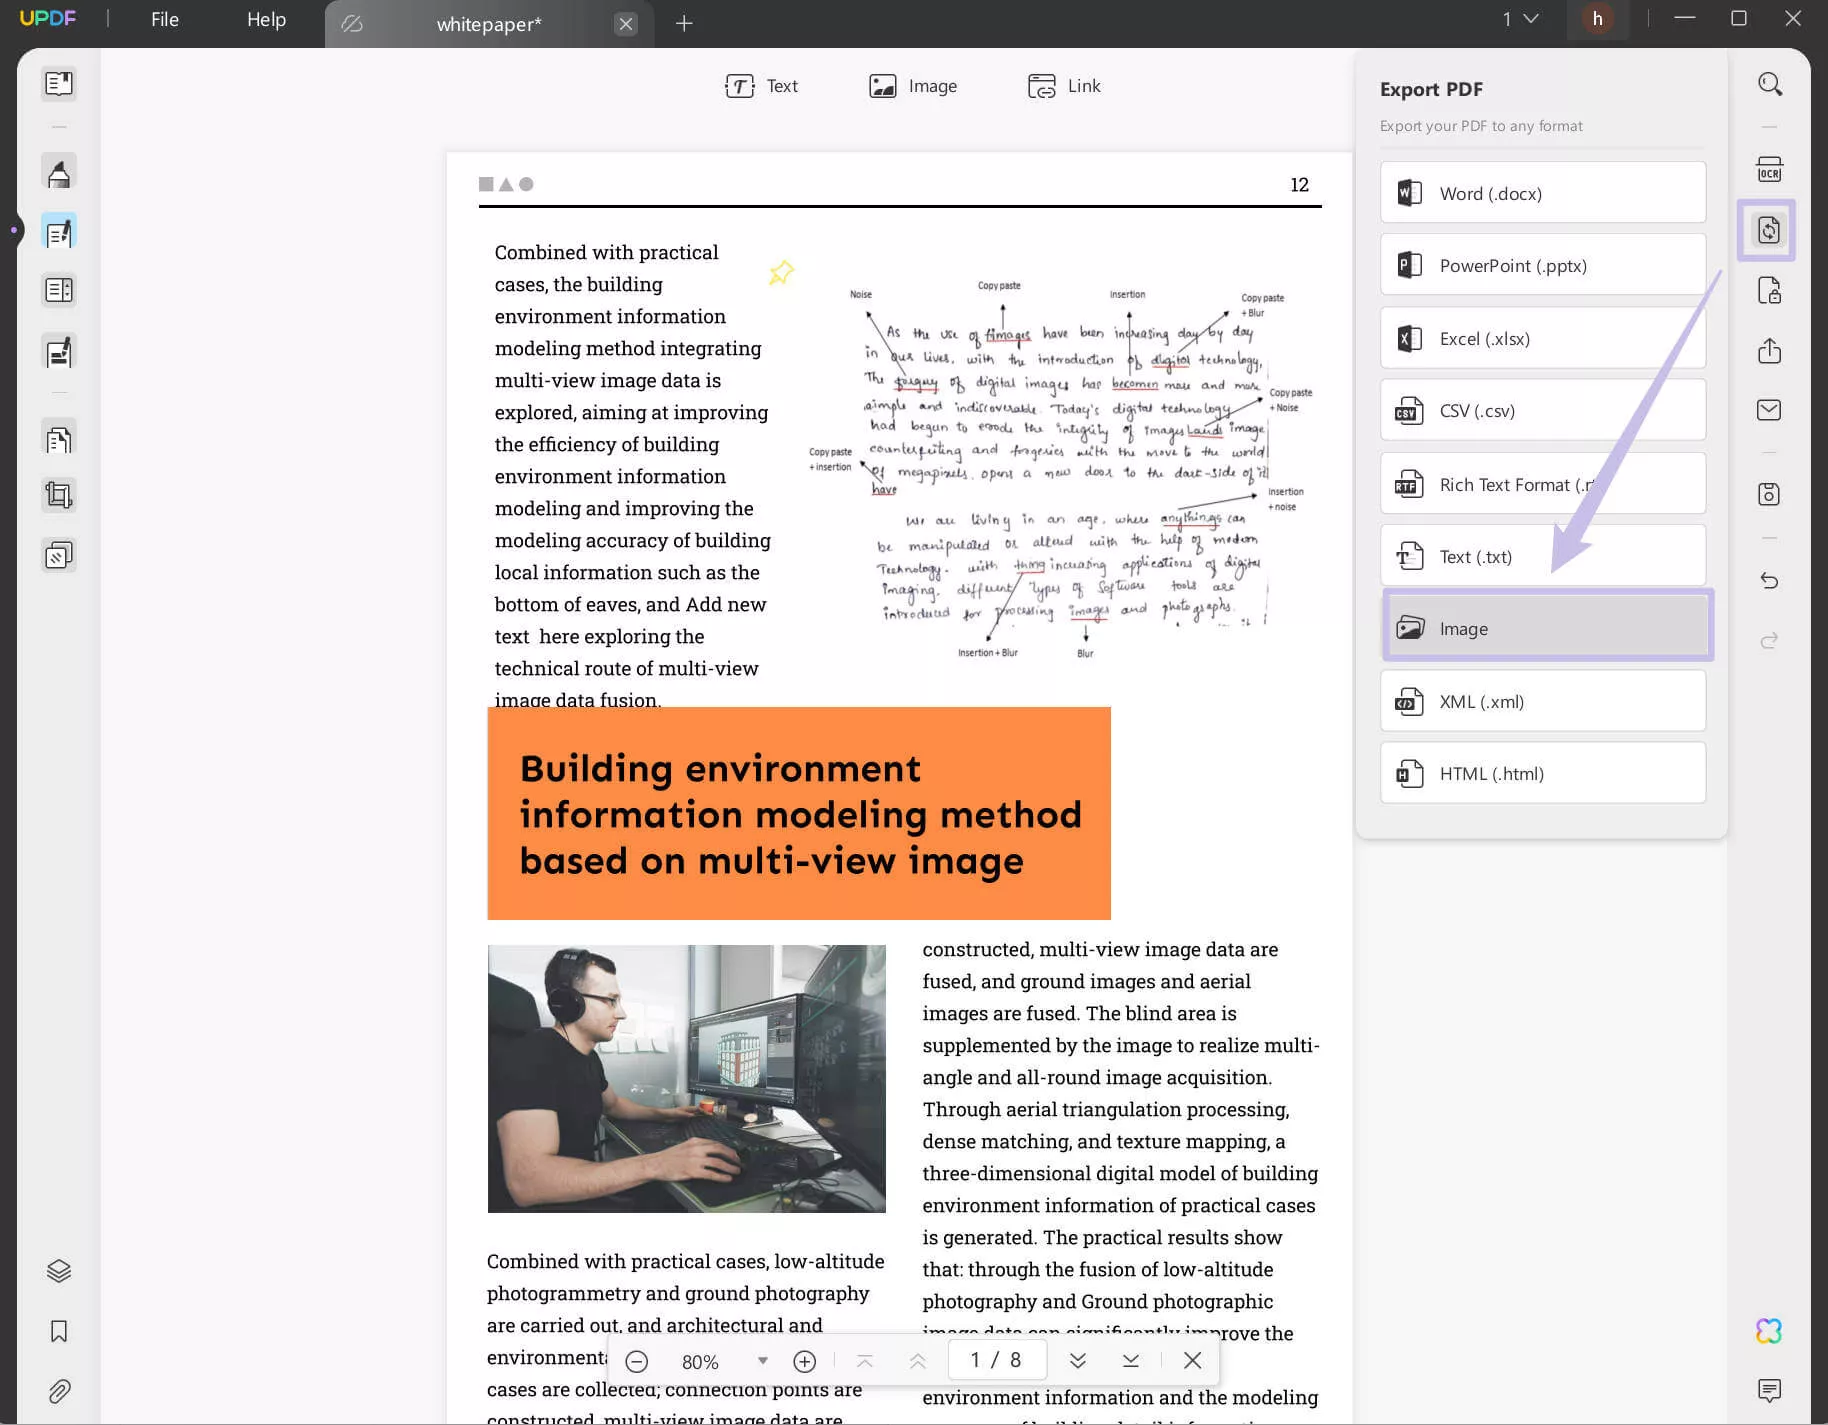Open the UPDF AI assistant

(x=1769, y=1331)
